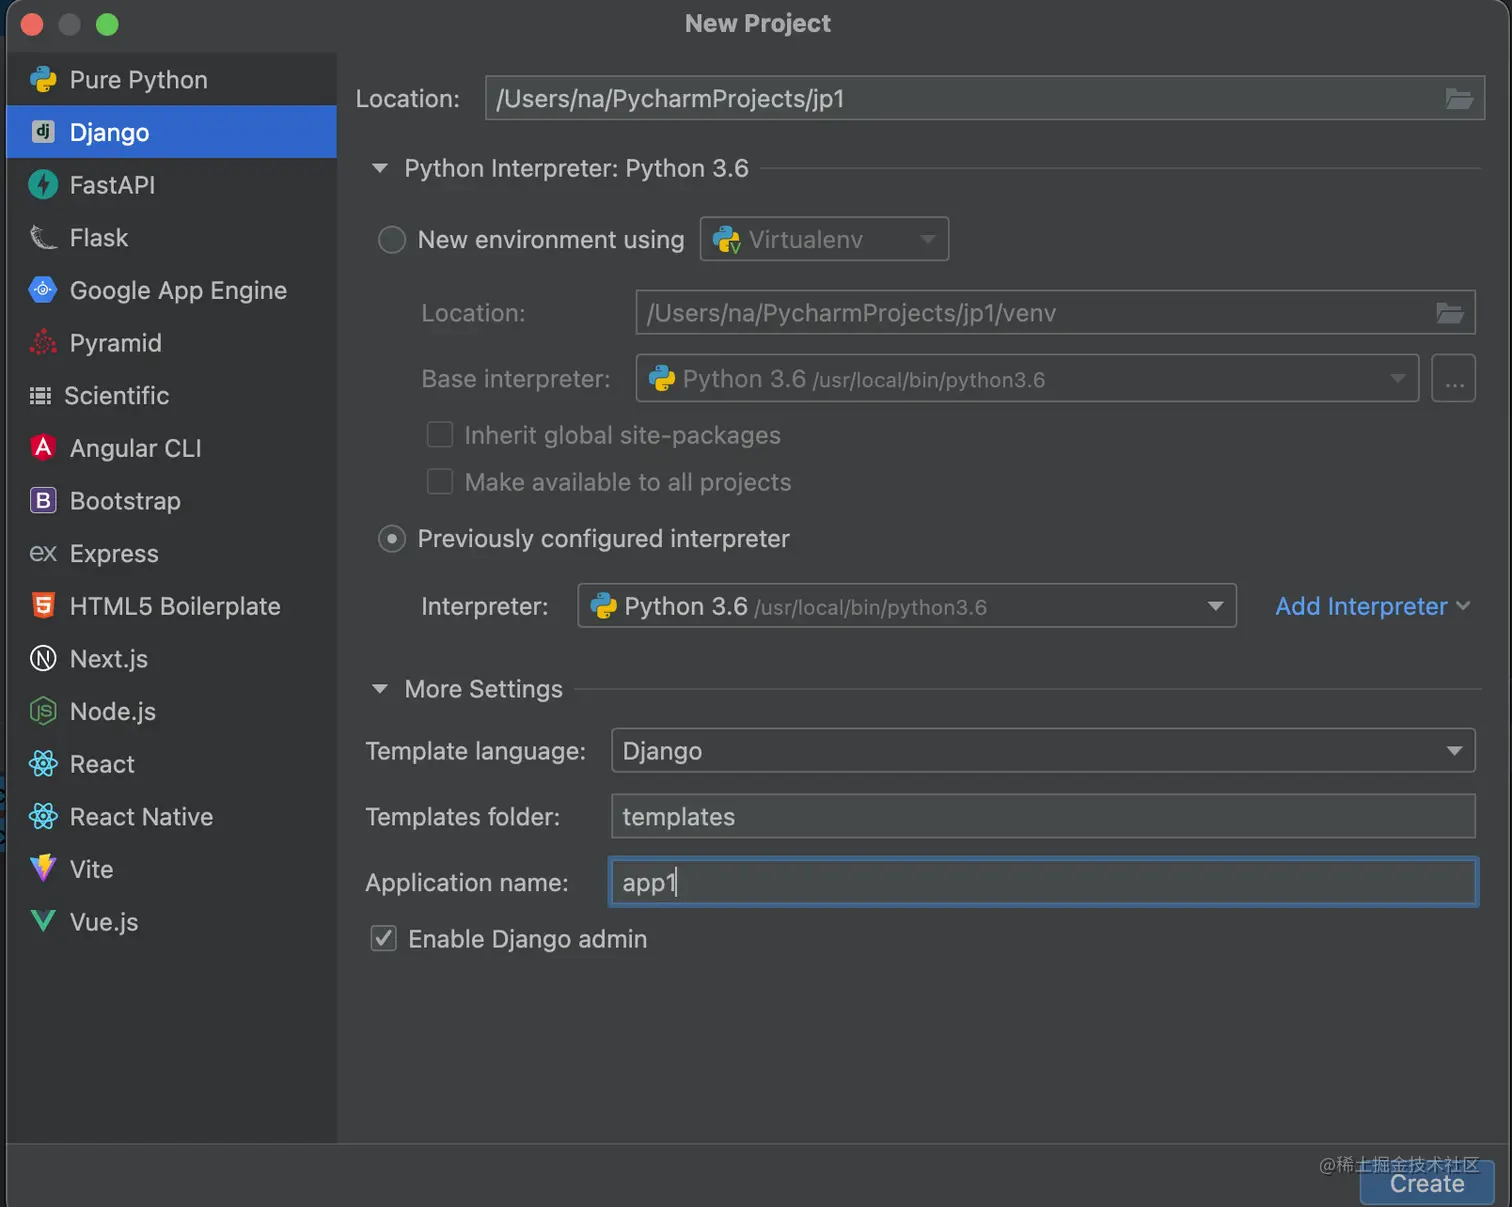1512x1207 pixels.
Task: Collapse the Python Interpreter section
Action: point(380,168)
